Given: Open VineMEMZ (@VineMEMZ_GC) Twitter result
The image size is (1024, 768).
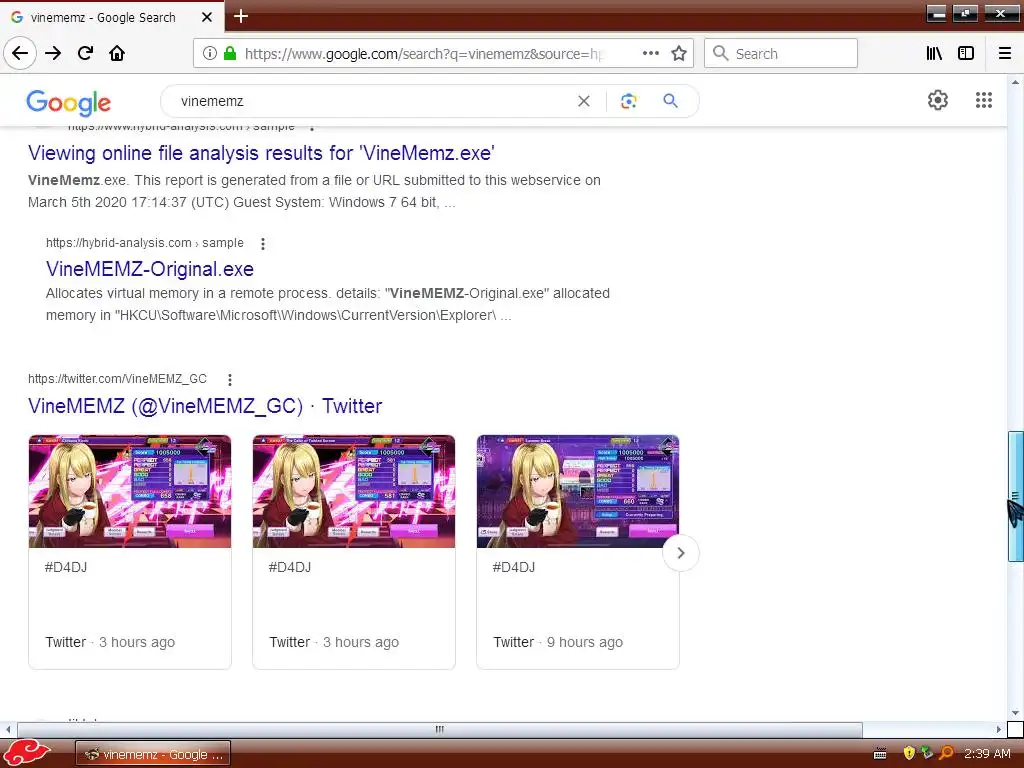Looking at the screenshot, I should pyautogui.click(x=205, y=406).
